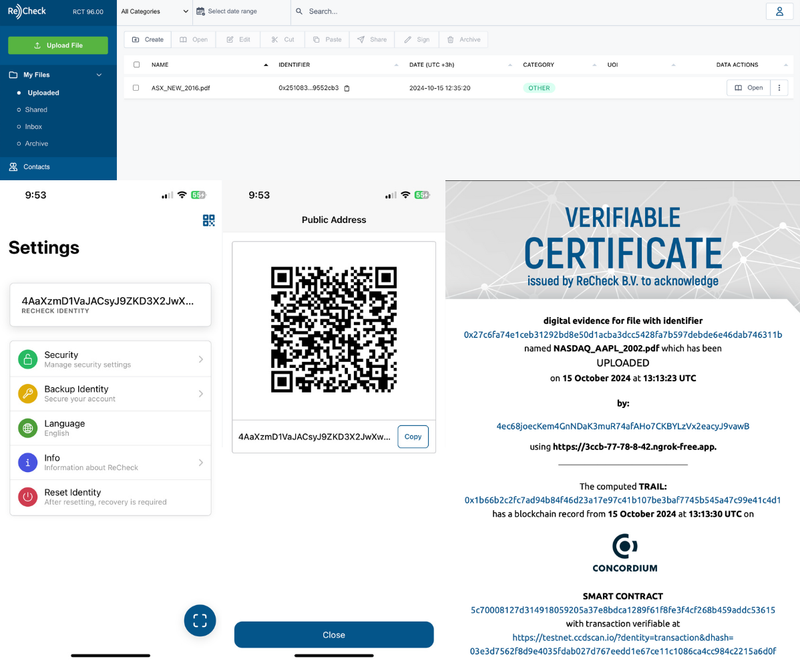Click the ReCheck logo in the sidebar
This screenshot has height=667, width=800.
click(x=27, y=11)
